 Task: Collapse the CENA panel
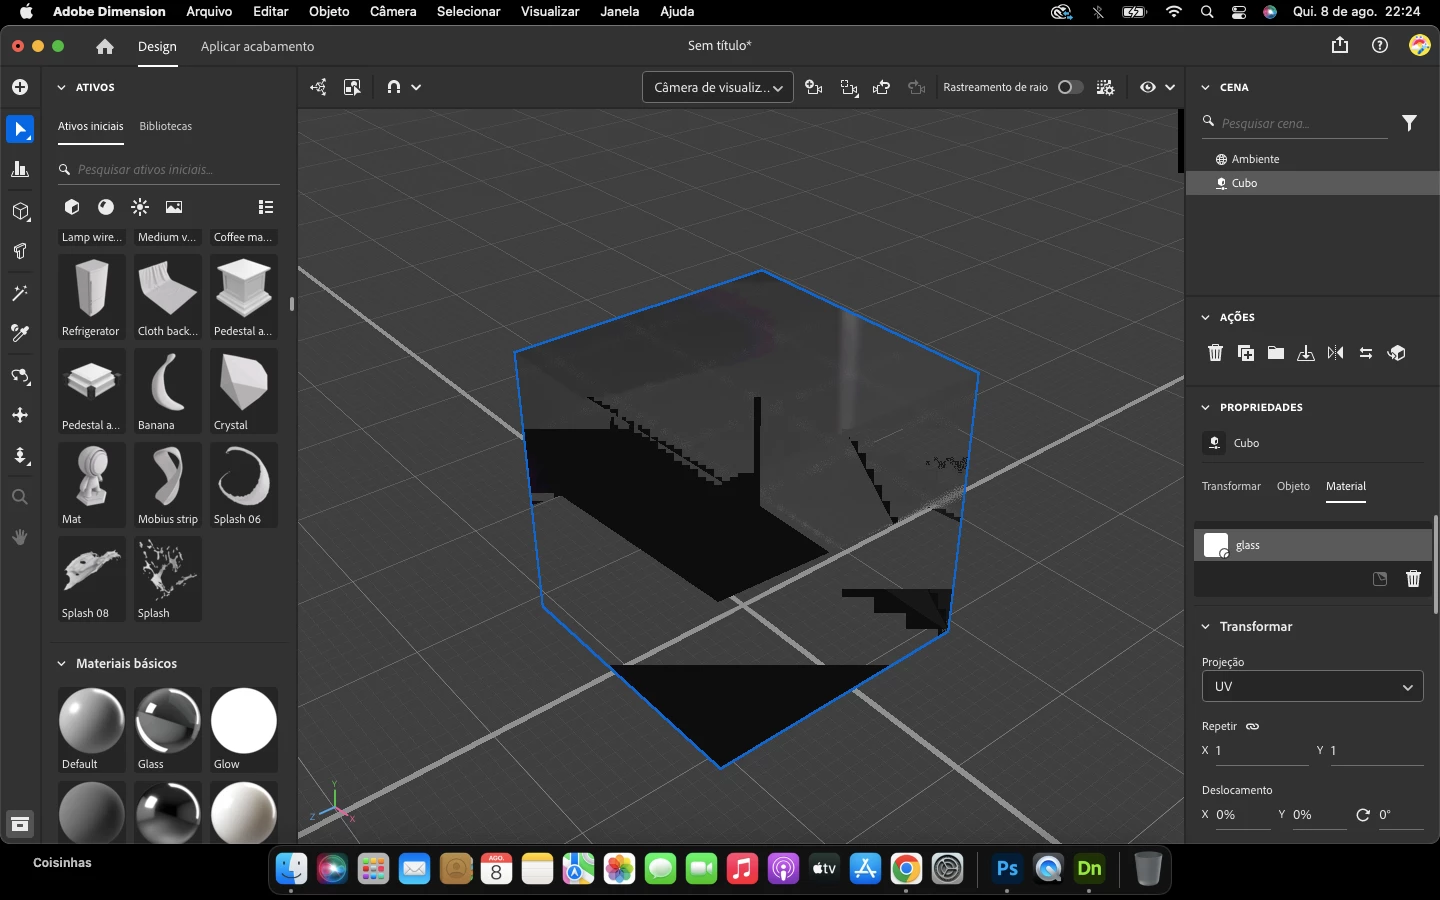click(1205, 87)
